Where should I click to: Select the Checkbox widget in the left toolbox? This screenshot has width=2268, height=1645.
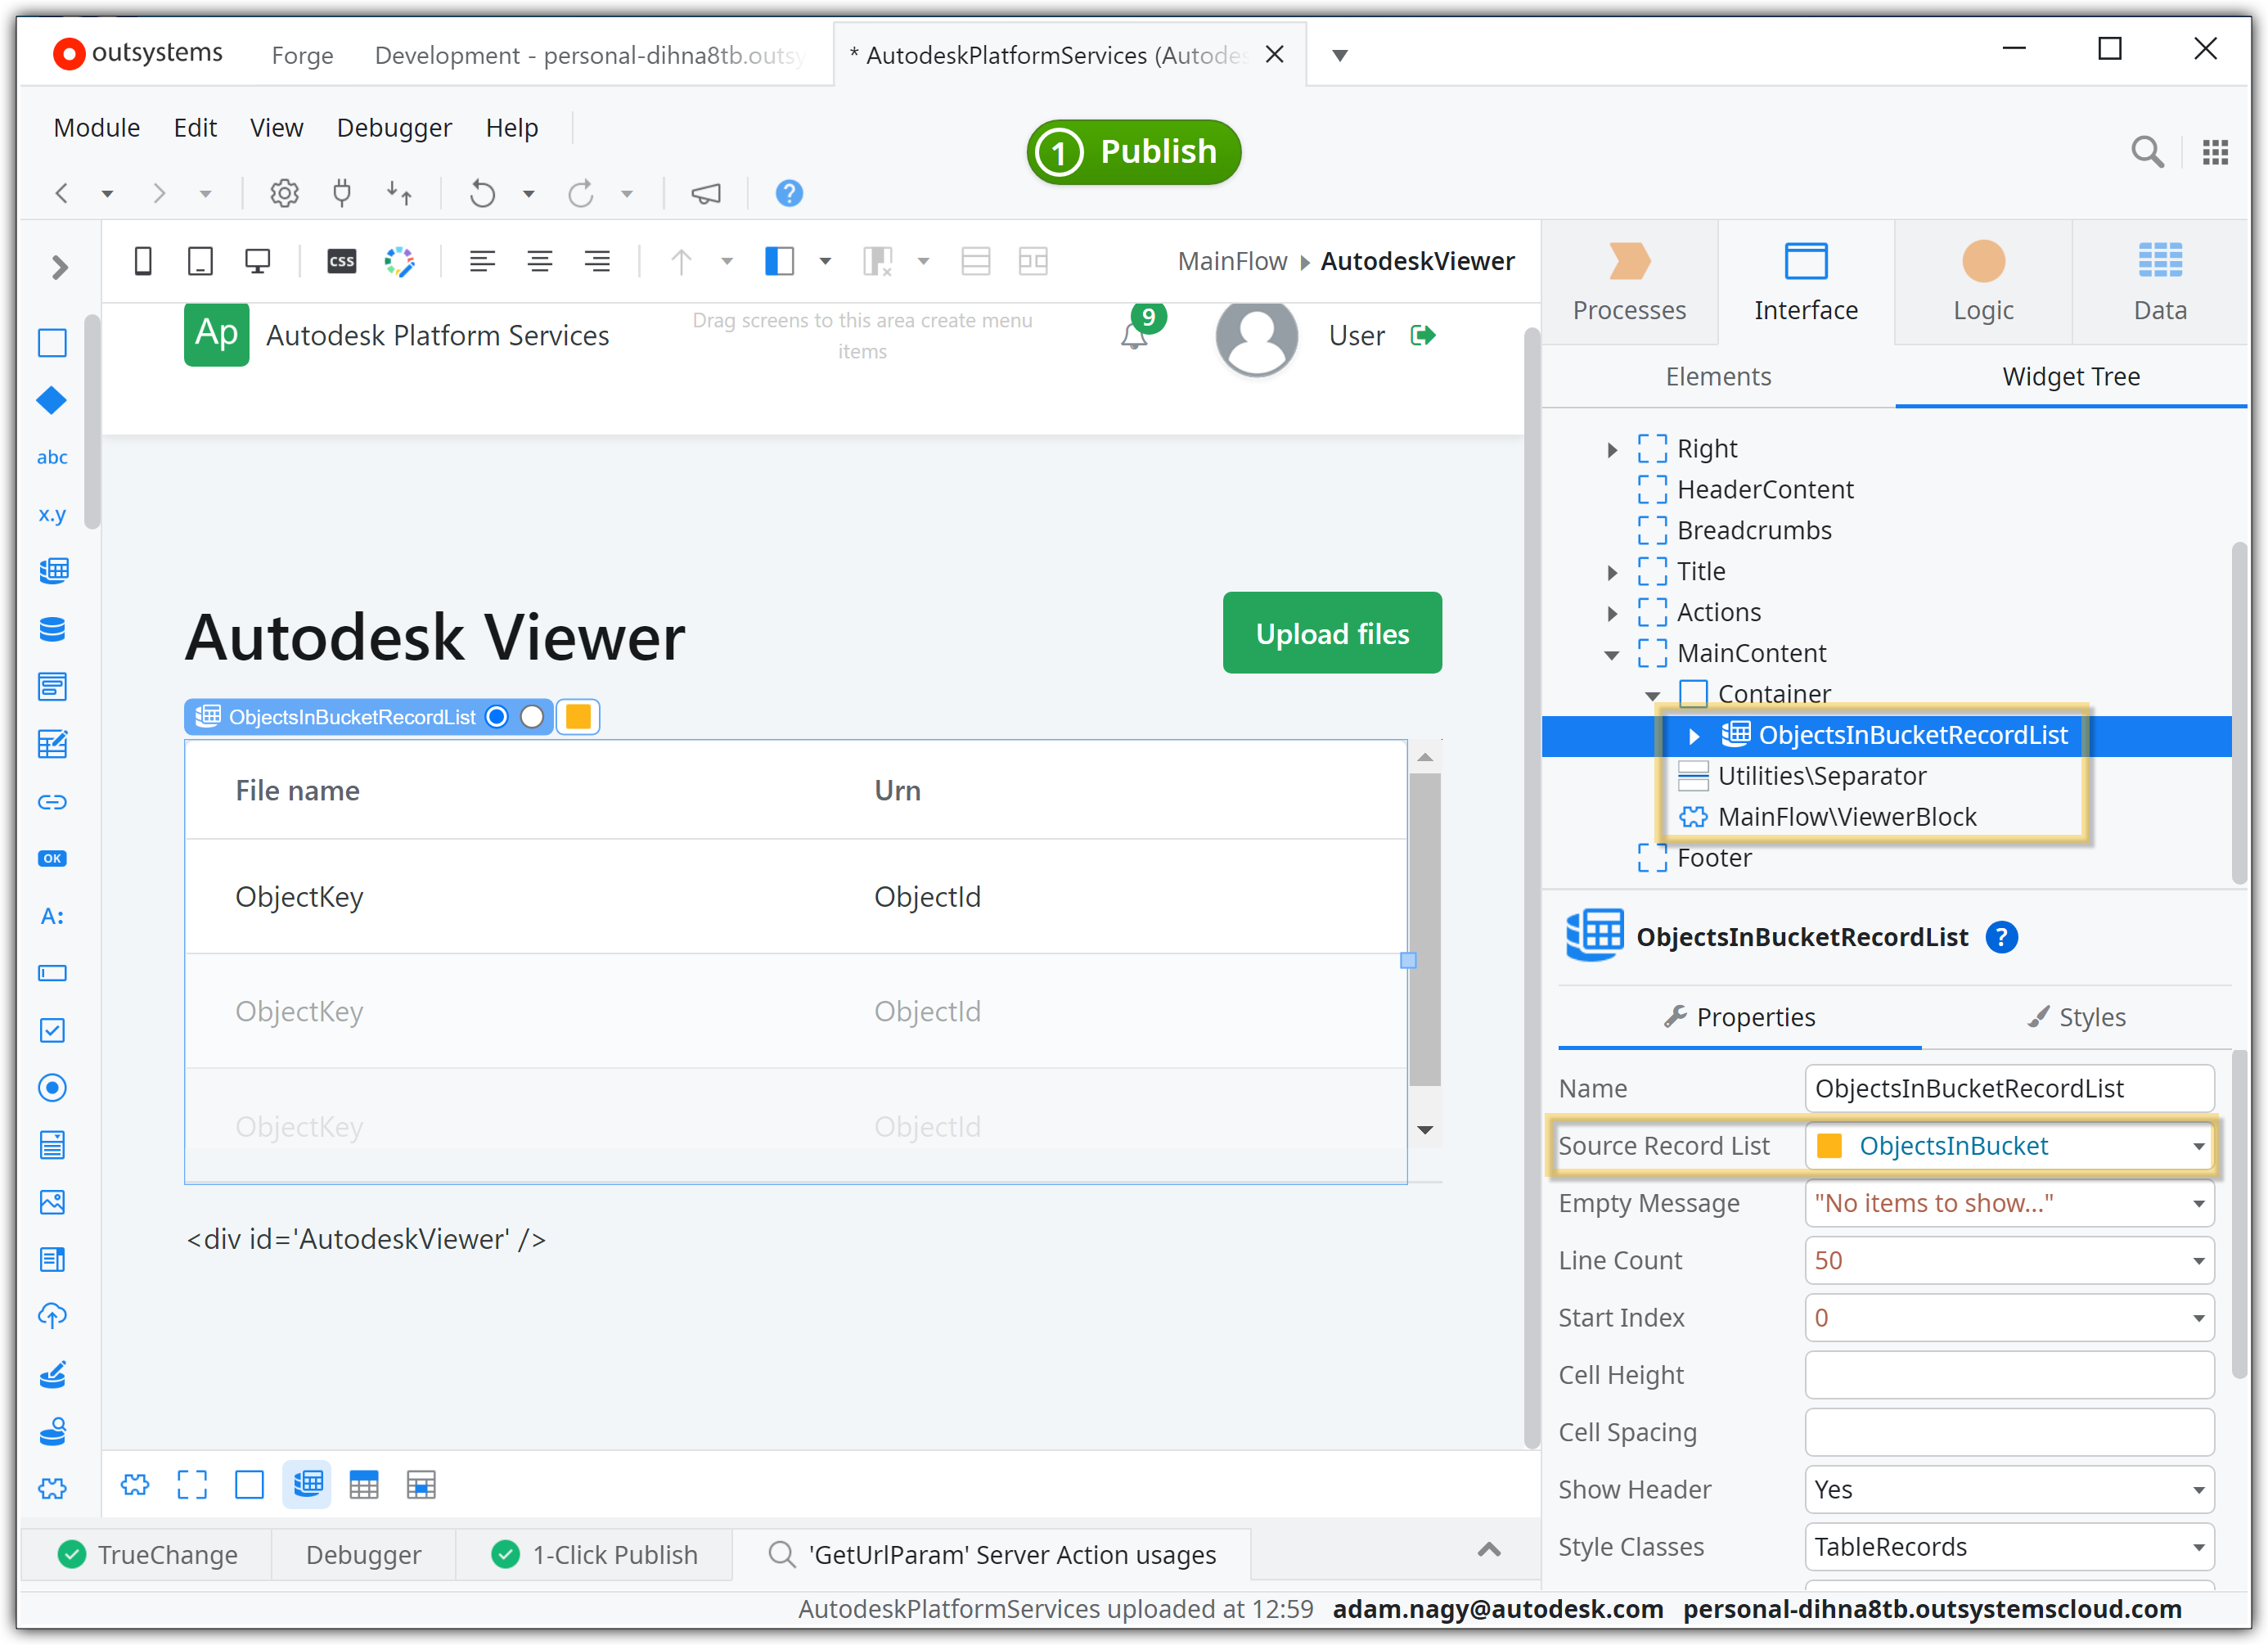coord(52,1031)
